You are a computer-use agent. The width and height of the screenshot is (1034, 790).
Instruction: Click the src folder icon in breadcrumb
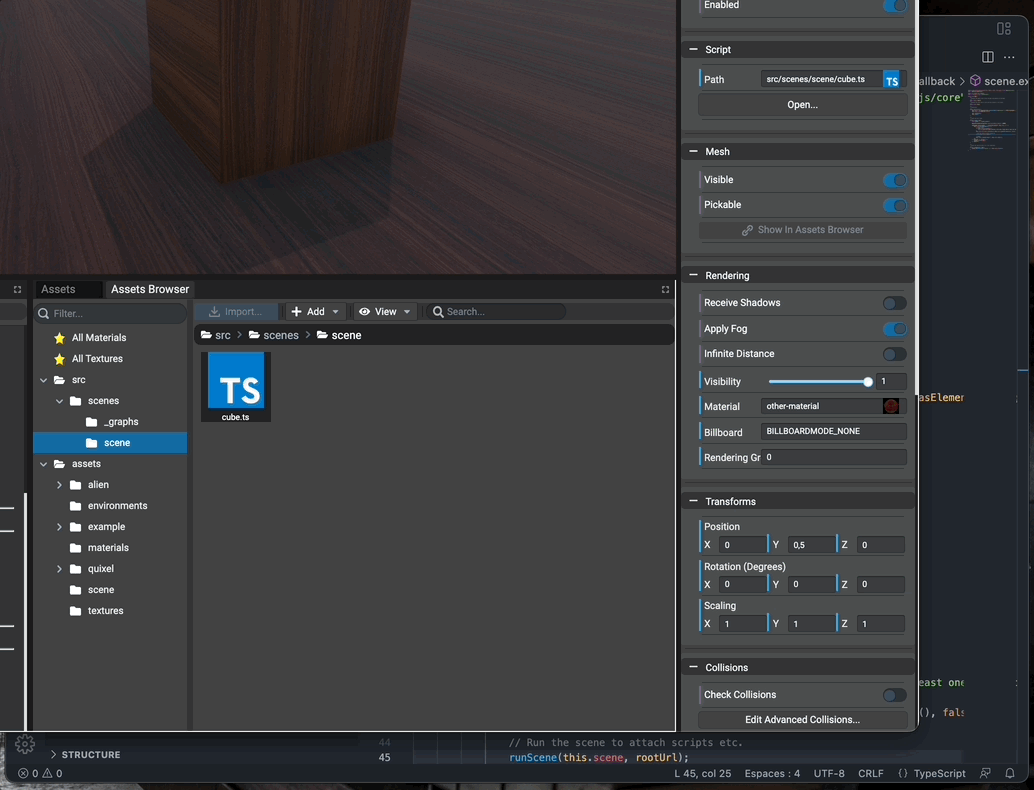coord(206,335)
